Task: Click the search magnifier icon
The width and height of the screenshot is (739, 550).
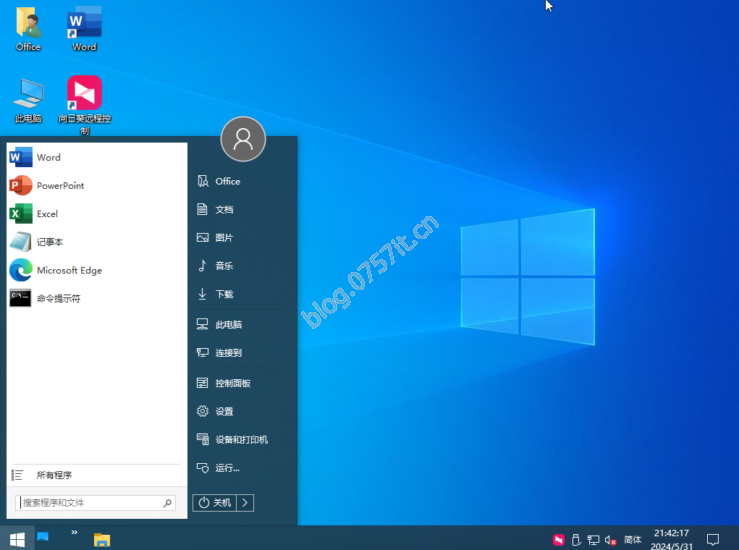Action: [x=167, y=503]
